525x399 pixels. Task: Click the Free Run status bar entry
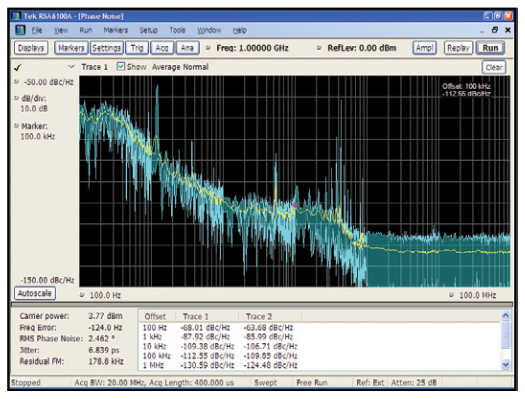coord(312,383)
